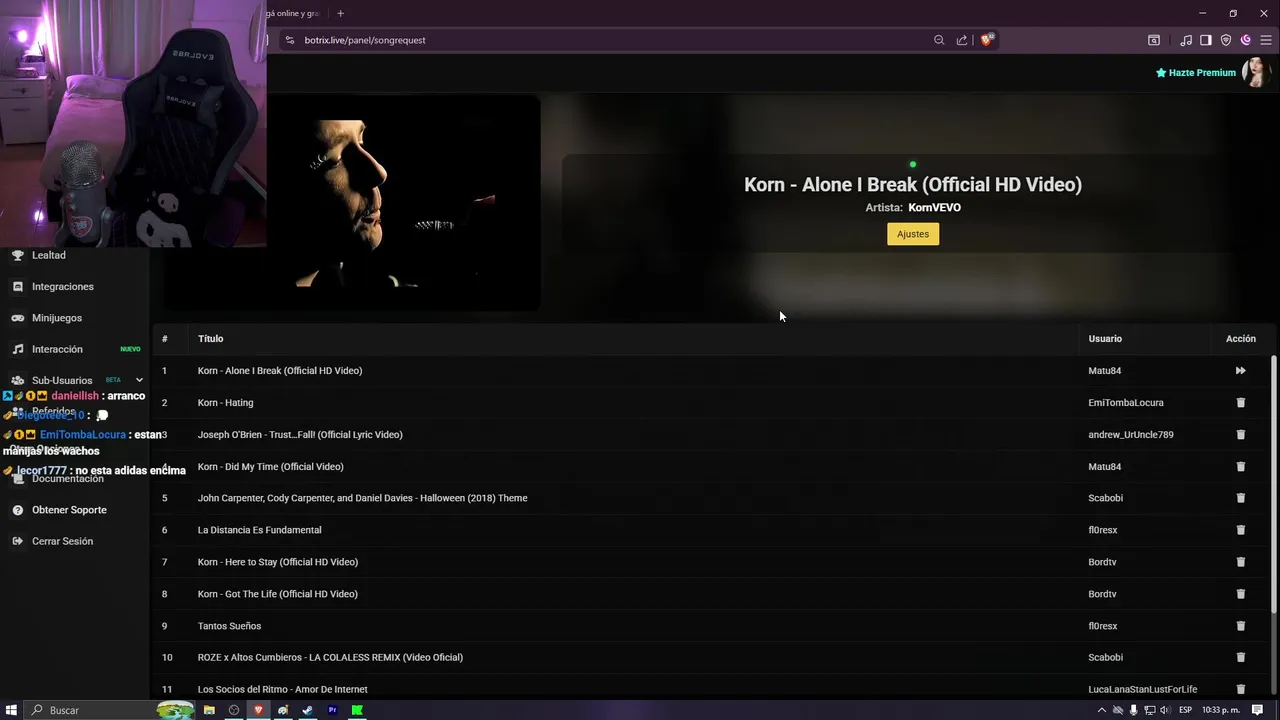
Task: Click the Obtener Soporte question mark icon
Action: (18, 510)
